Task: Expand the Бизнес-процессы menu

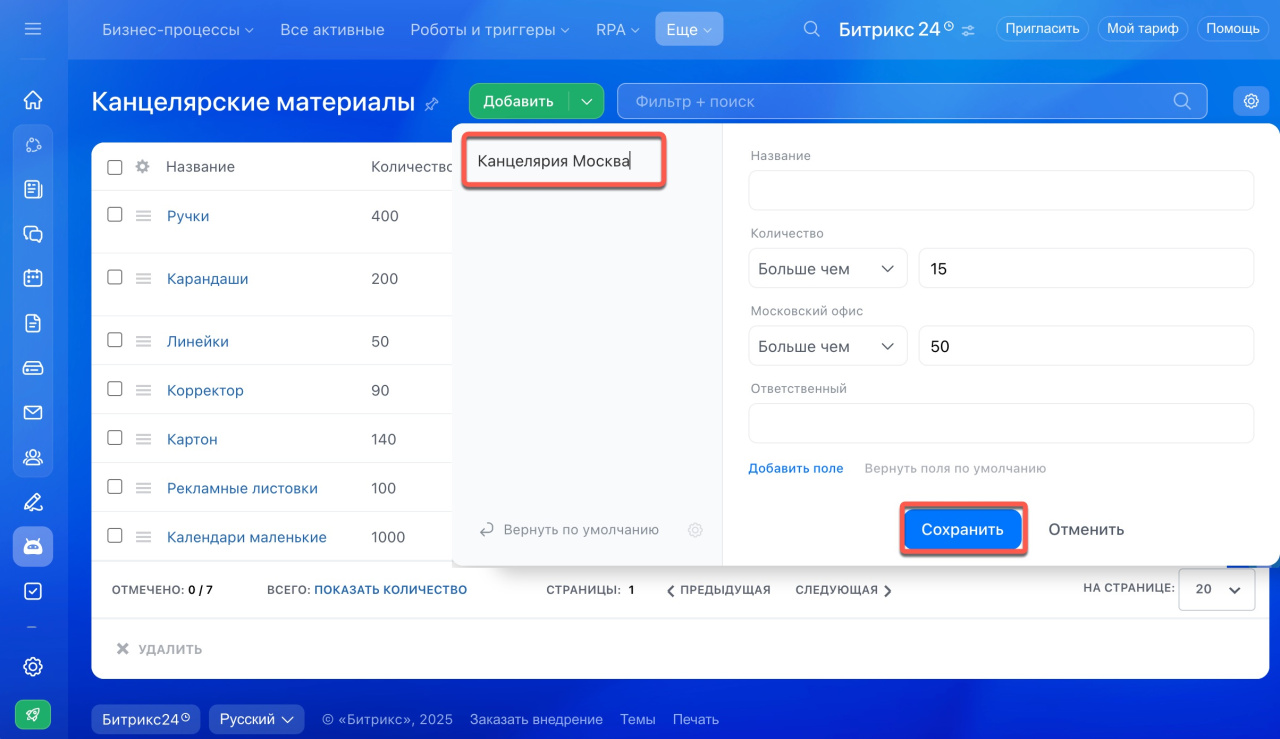Action: pos(178,30)
